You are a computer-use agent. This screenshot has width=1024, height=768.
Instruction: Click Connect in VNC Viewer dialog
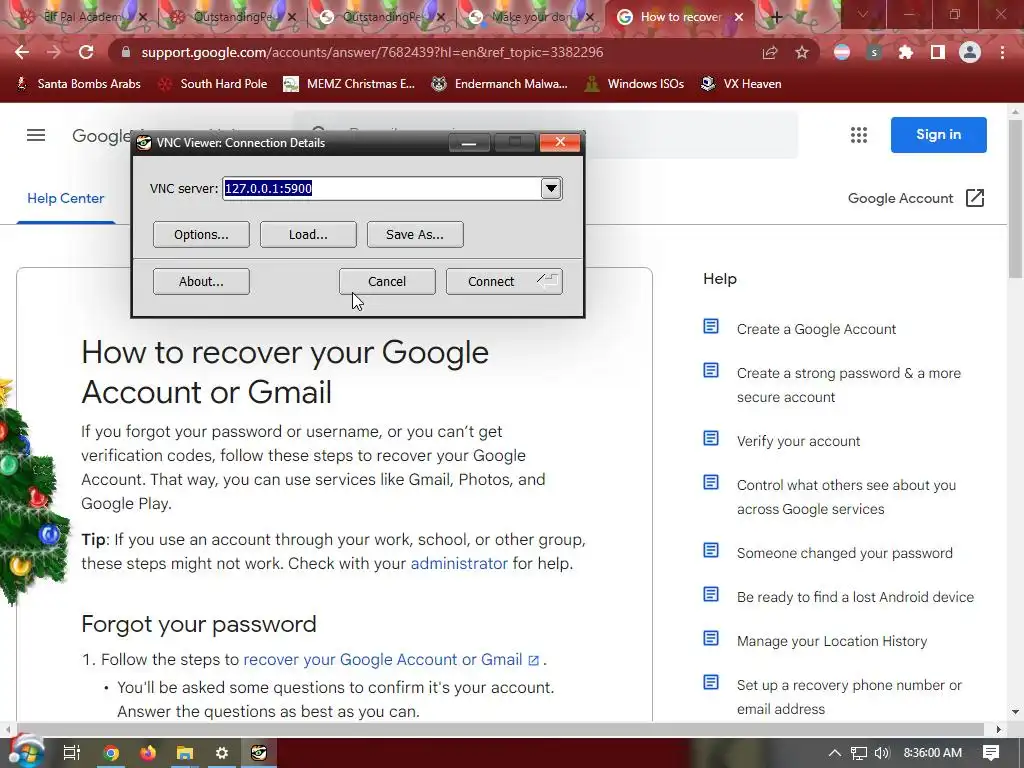[x=504, y=281]
